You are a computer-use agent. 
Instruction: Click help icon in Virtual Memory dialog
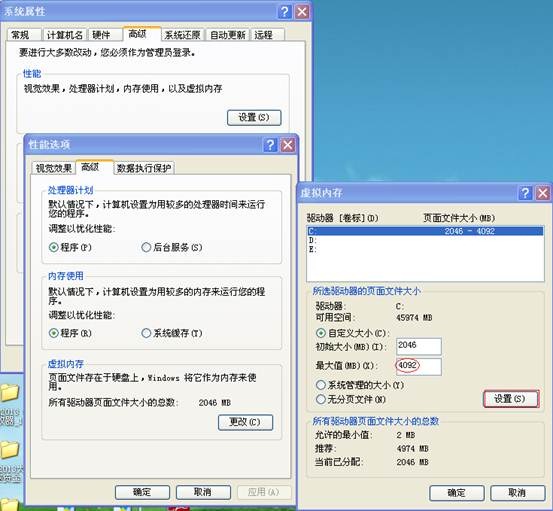525,193
